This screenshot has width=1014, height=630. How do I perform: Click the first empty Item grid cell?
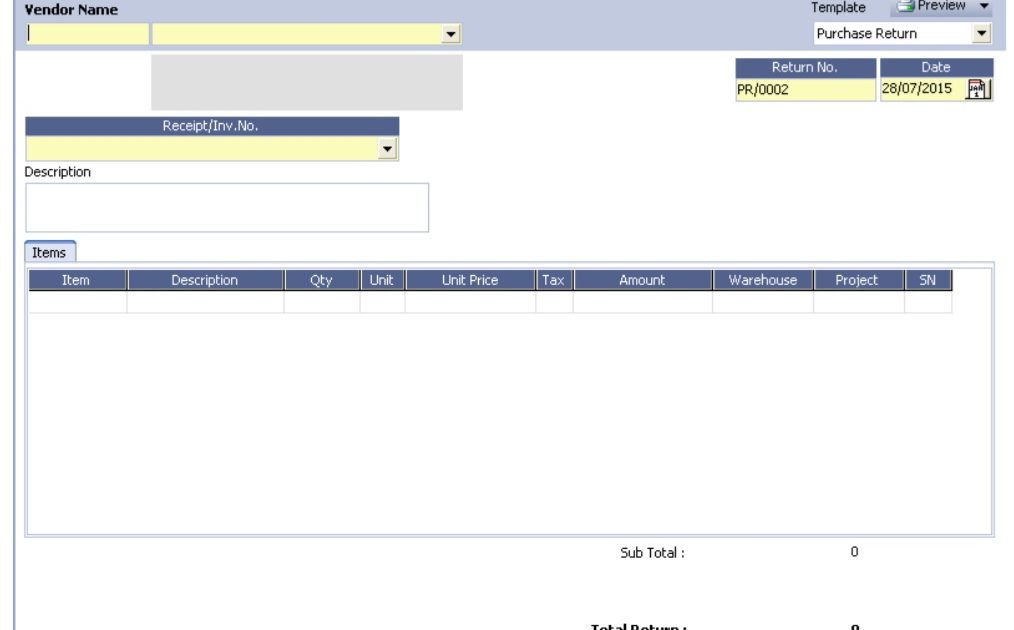click(76, 303)
